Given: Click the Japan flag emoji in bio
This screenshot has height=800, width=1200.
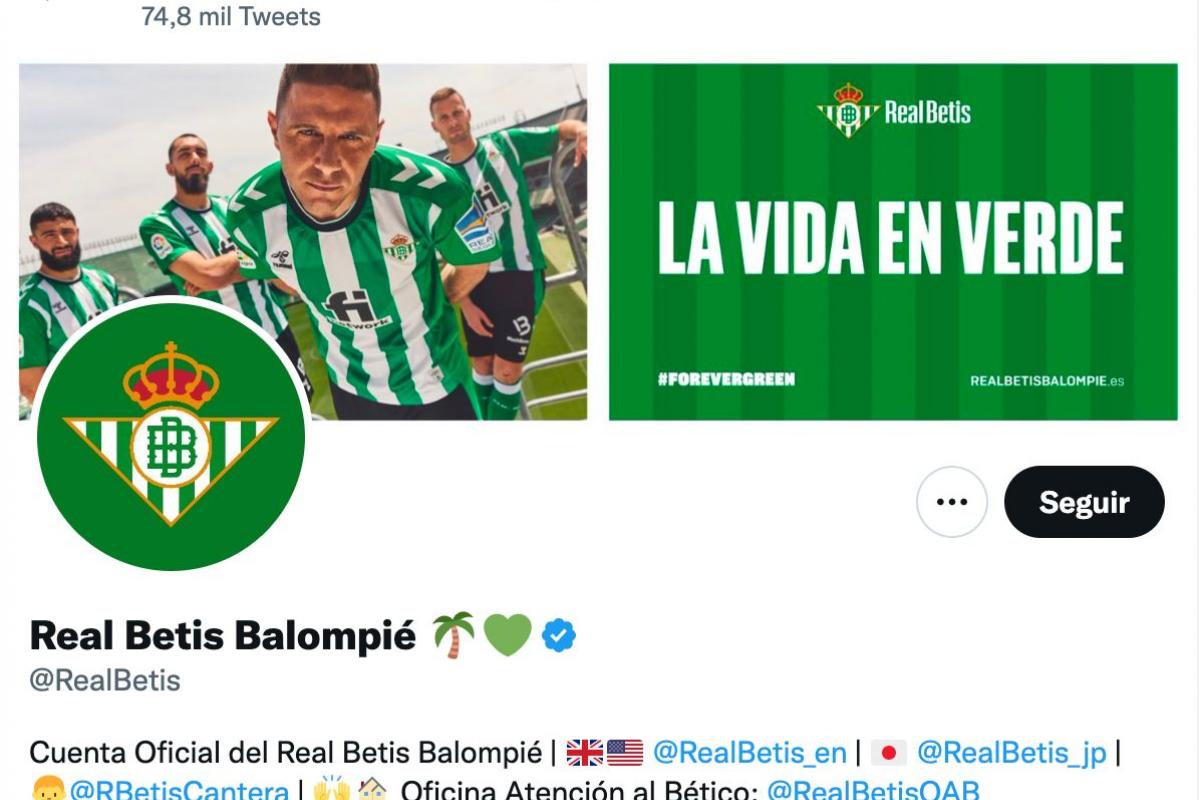Looking at the screenshot, I should pyautogui.click(x=889, y=752).
